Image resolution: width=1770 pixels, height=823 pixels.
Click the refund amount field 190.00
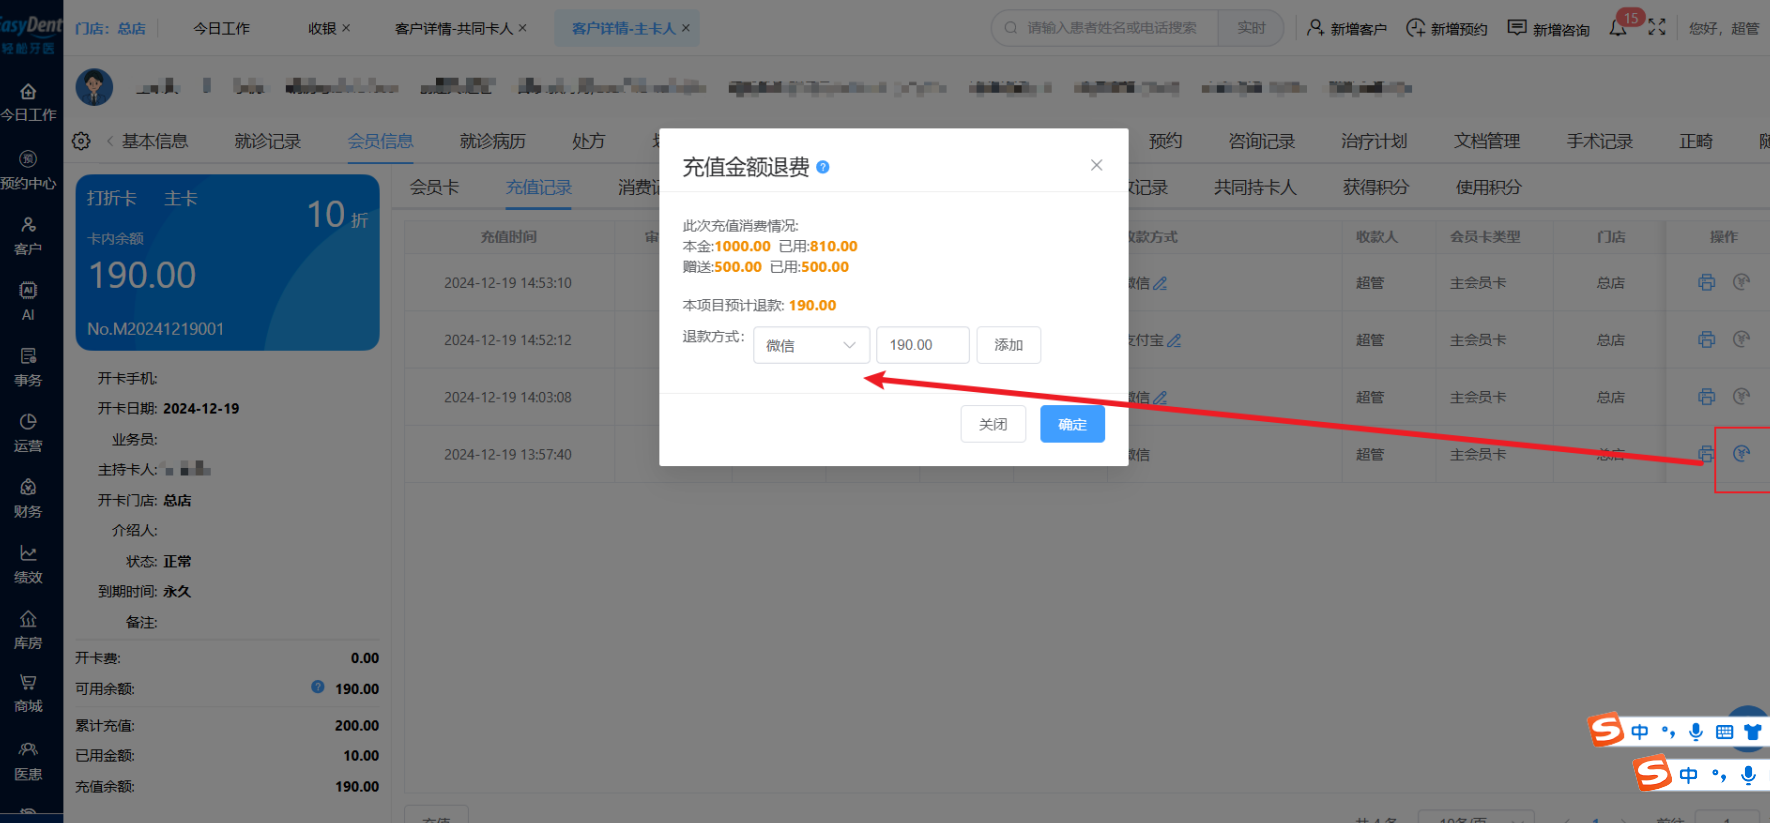point(922,345)
